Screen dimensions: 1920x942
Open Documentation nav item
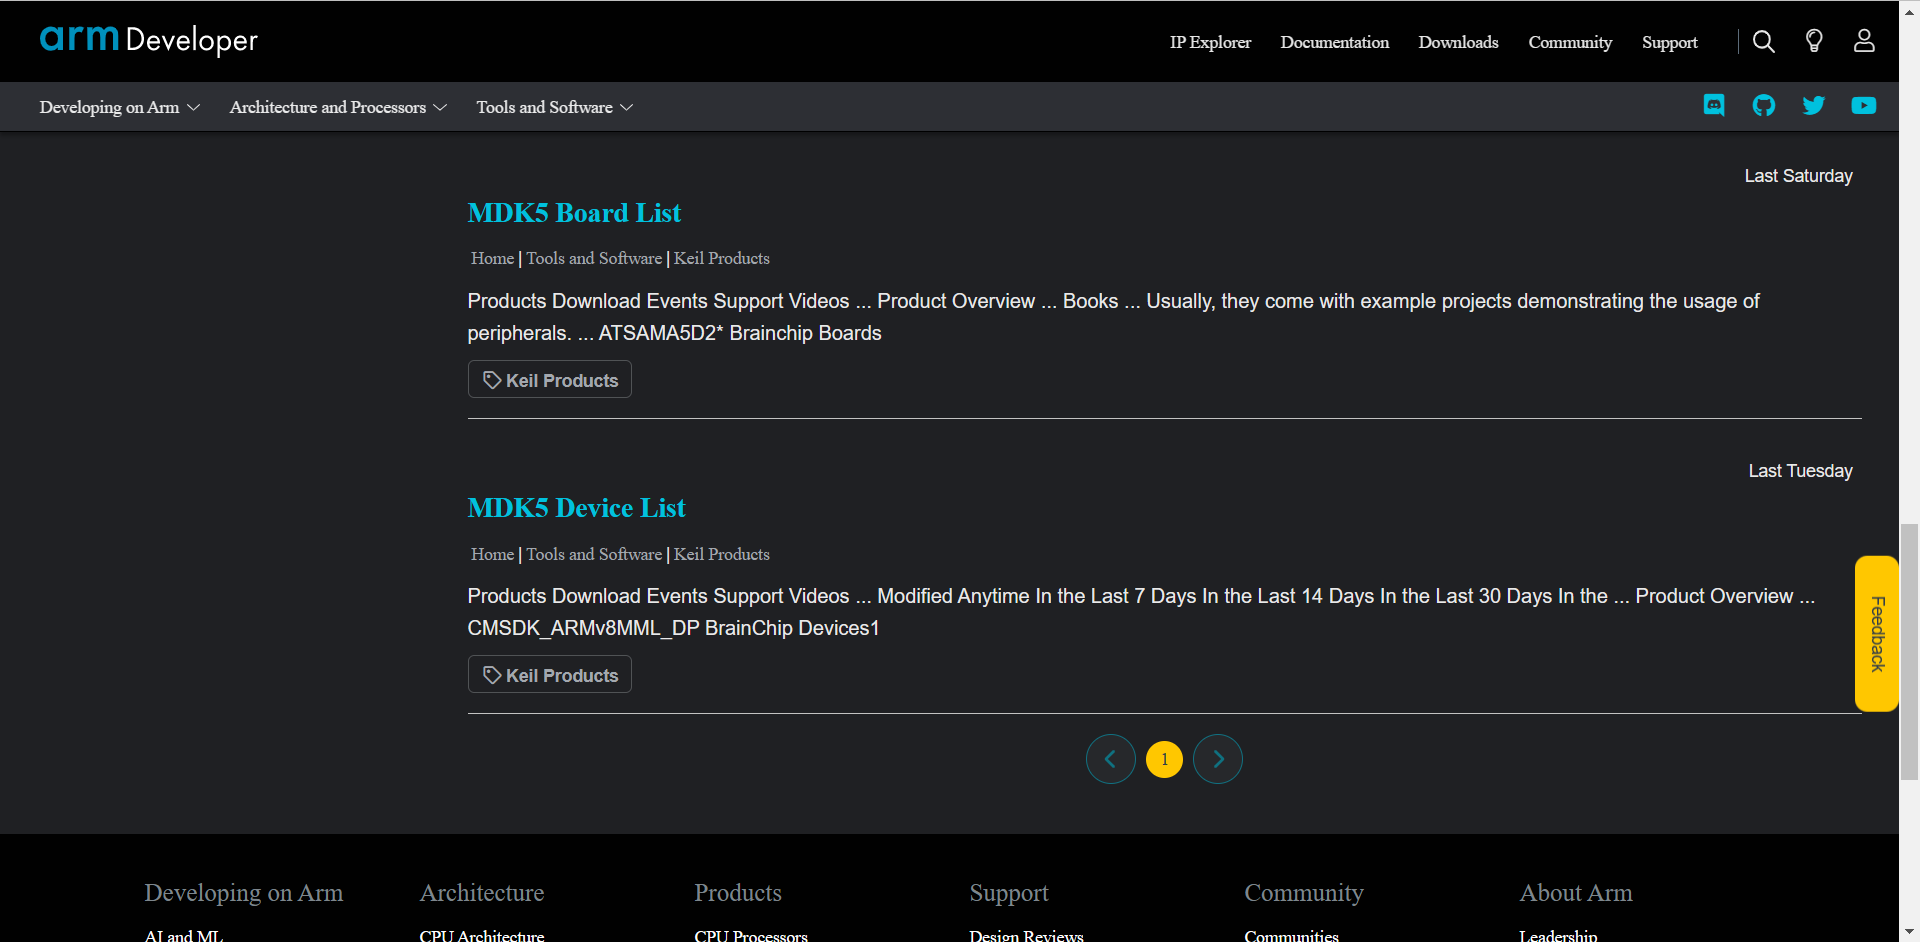tap(1335, 42)
